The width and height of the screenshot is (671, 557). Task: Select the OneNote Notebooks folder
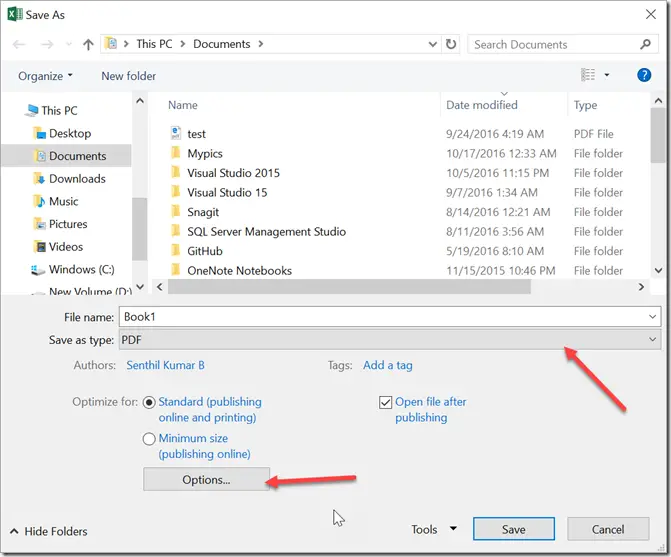(240, 271)
